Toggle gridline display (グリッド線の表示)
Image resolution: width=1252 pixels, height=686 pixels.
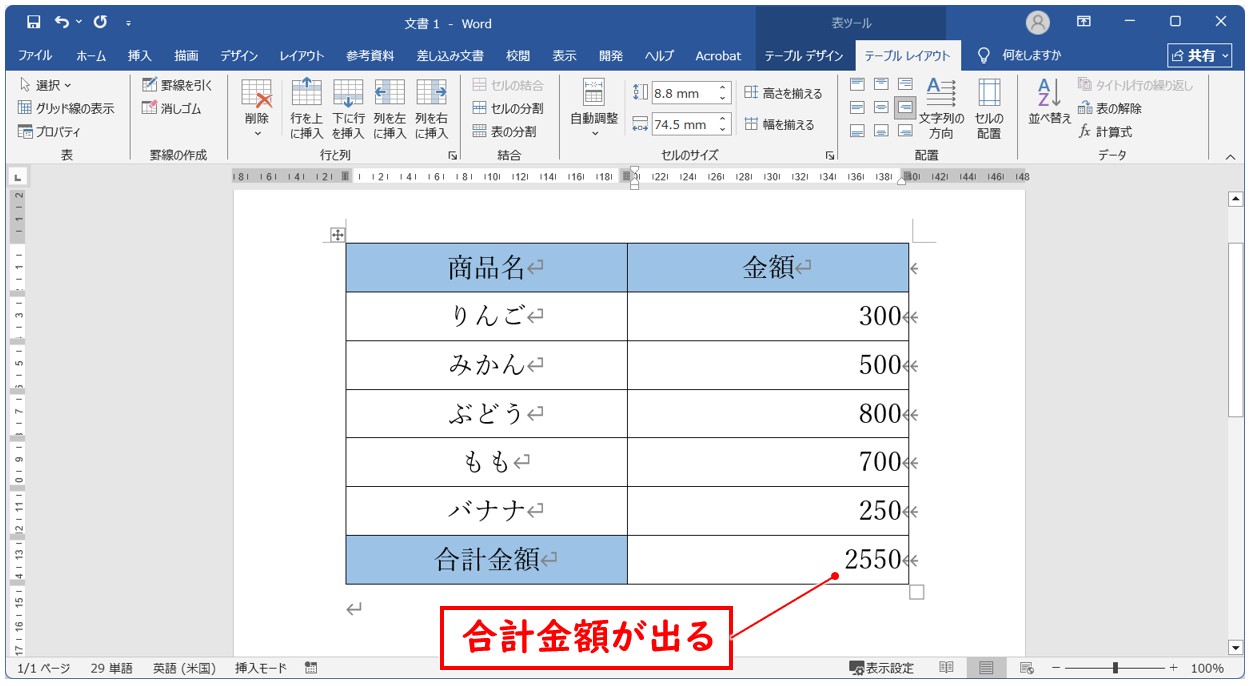click(66, 108)
